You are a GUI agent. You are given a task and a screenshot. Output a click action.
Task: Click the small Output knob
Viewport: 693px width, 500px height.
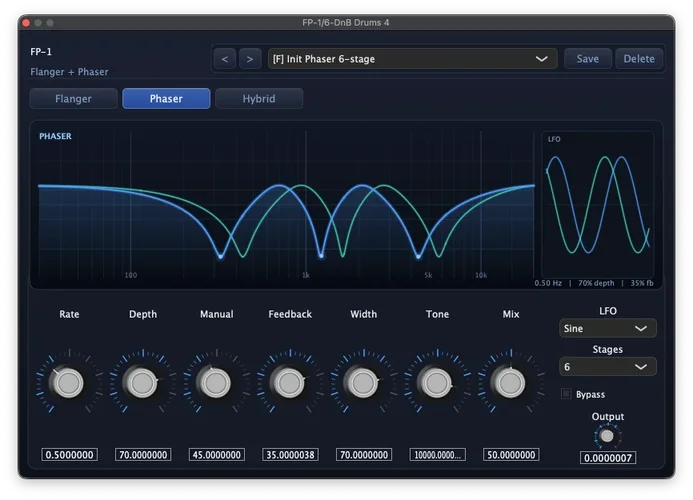point(607,436)
